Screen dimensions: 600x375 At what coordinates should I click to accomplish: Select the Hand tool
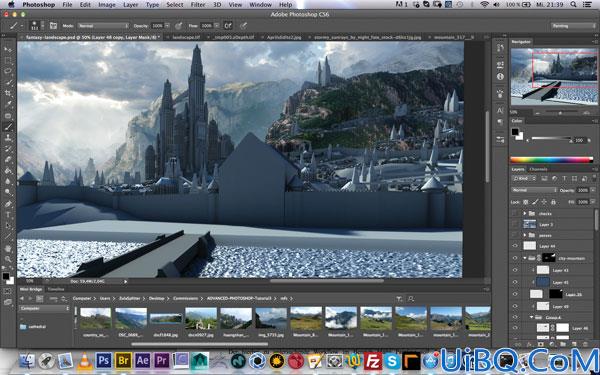(x=8, y=248)
